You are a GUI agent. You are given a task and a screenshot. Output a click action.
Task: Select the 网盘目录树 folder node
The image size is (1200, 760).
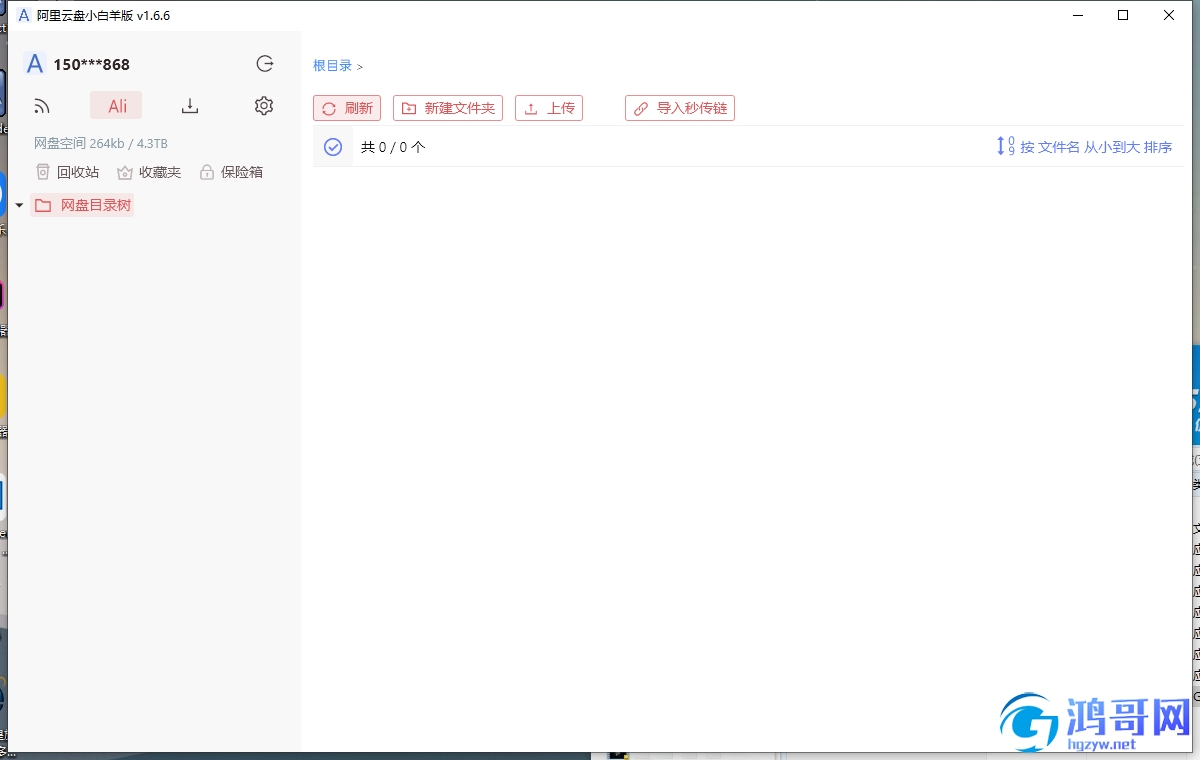click(x=82, y=205)
